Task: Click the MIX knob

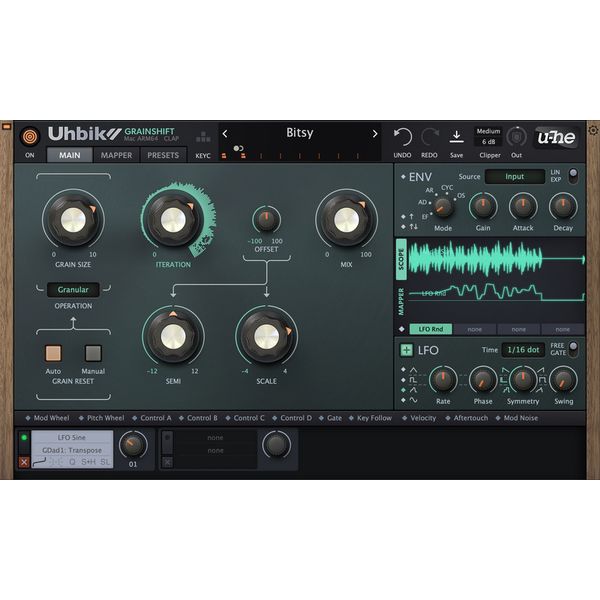Action: (345, 219)
